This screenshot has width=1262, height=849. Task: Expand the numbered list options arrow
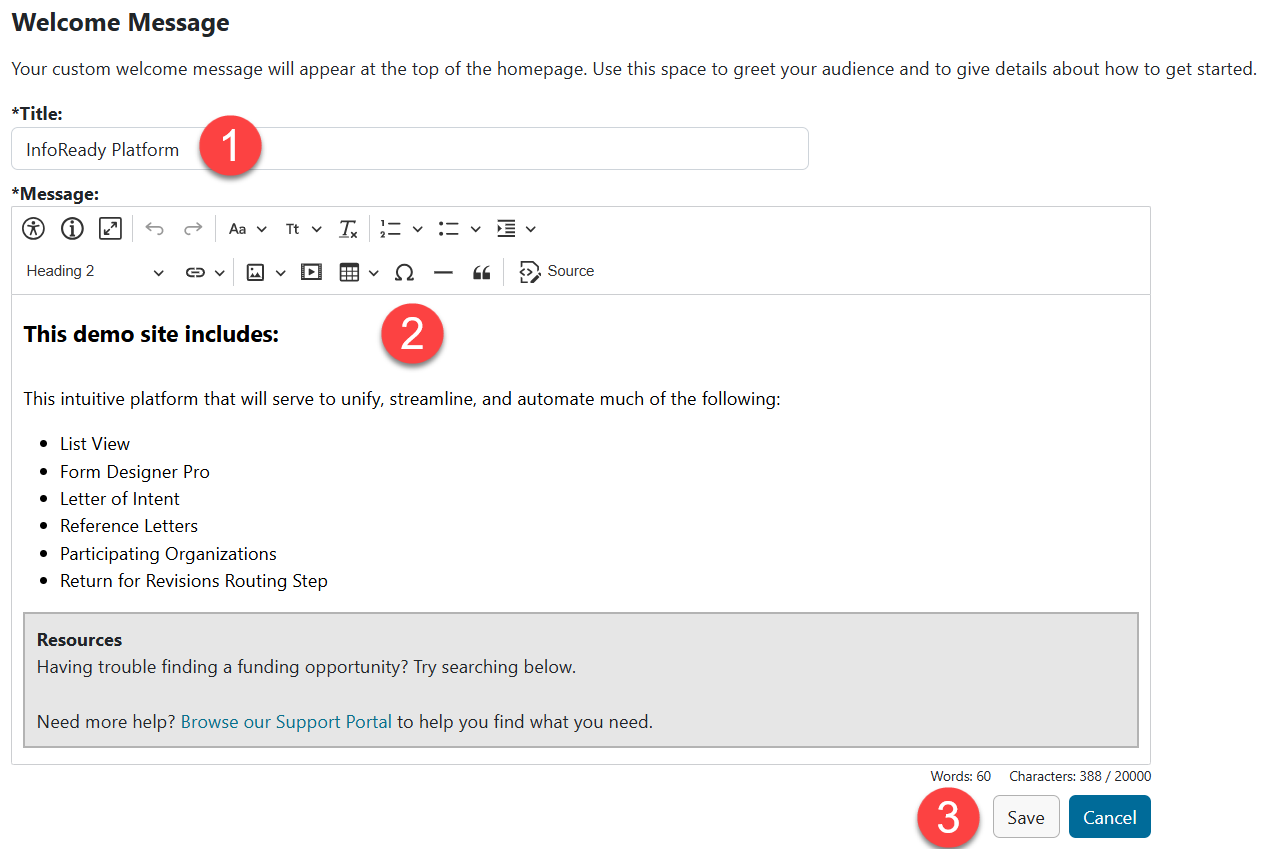(x=418, y=229)
